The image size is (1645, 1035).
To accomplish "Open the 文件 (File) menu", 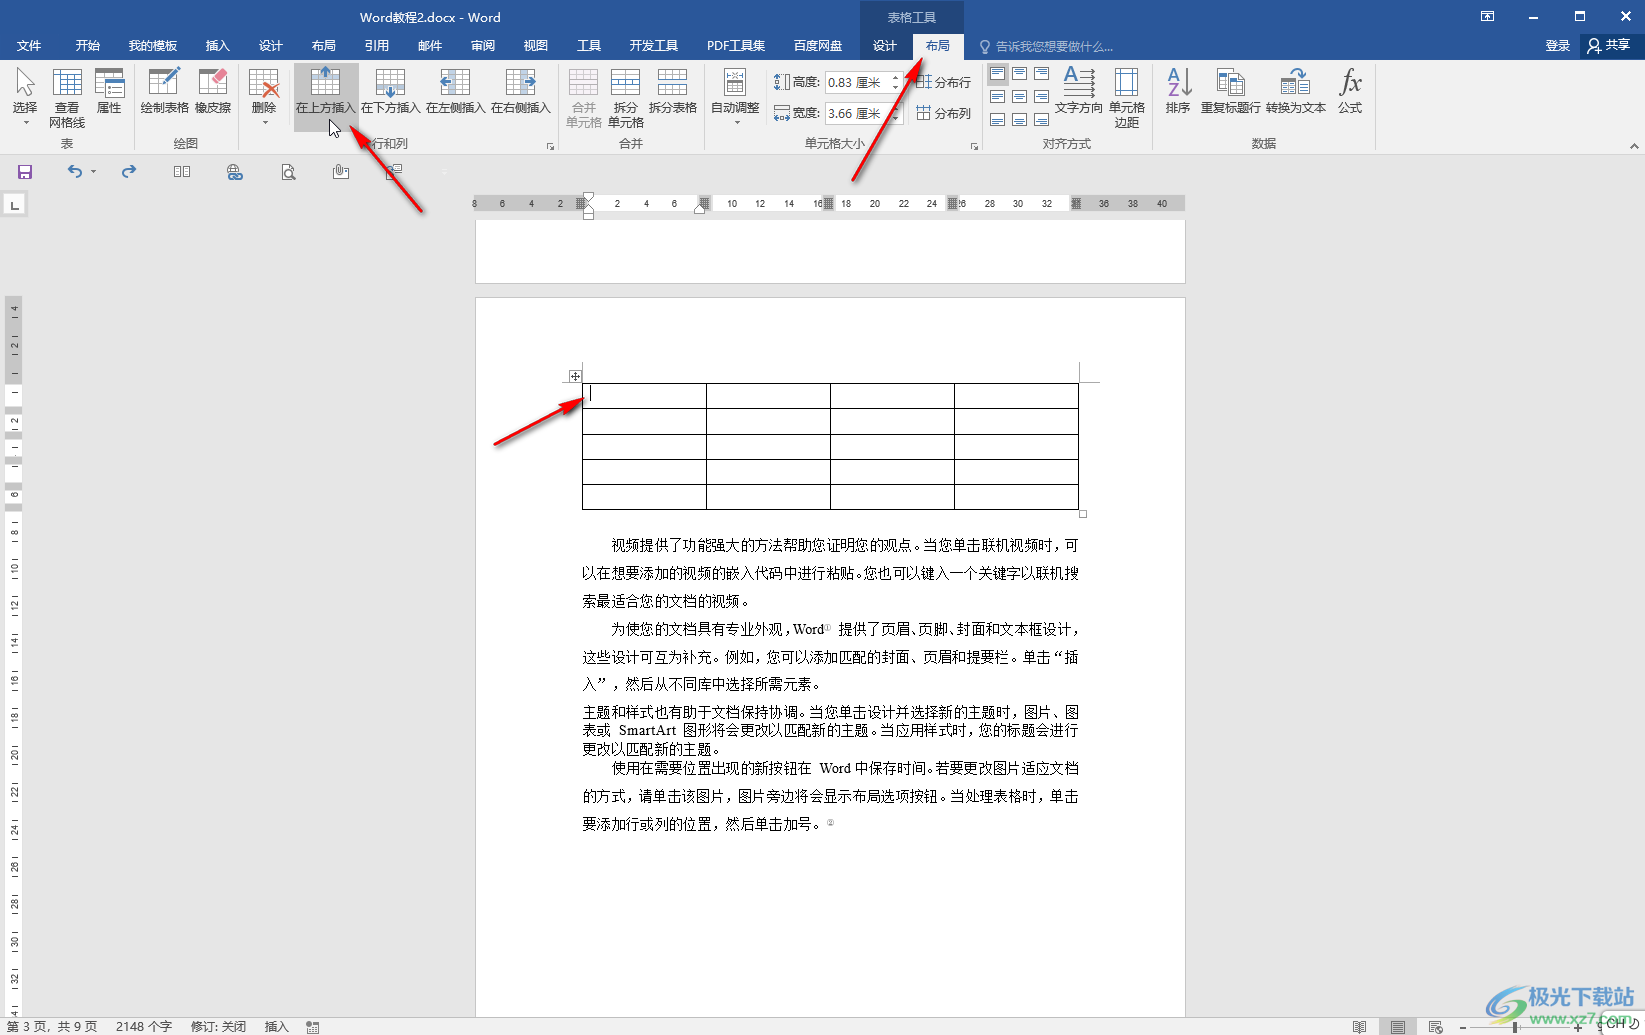I will [x=29, y=46].
